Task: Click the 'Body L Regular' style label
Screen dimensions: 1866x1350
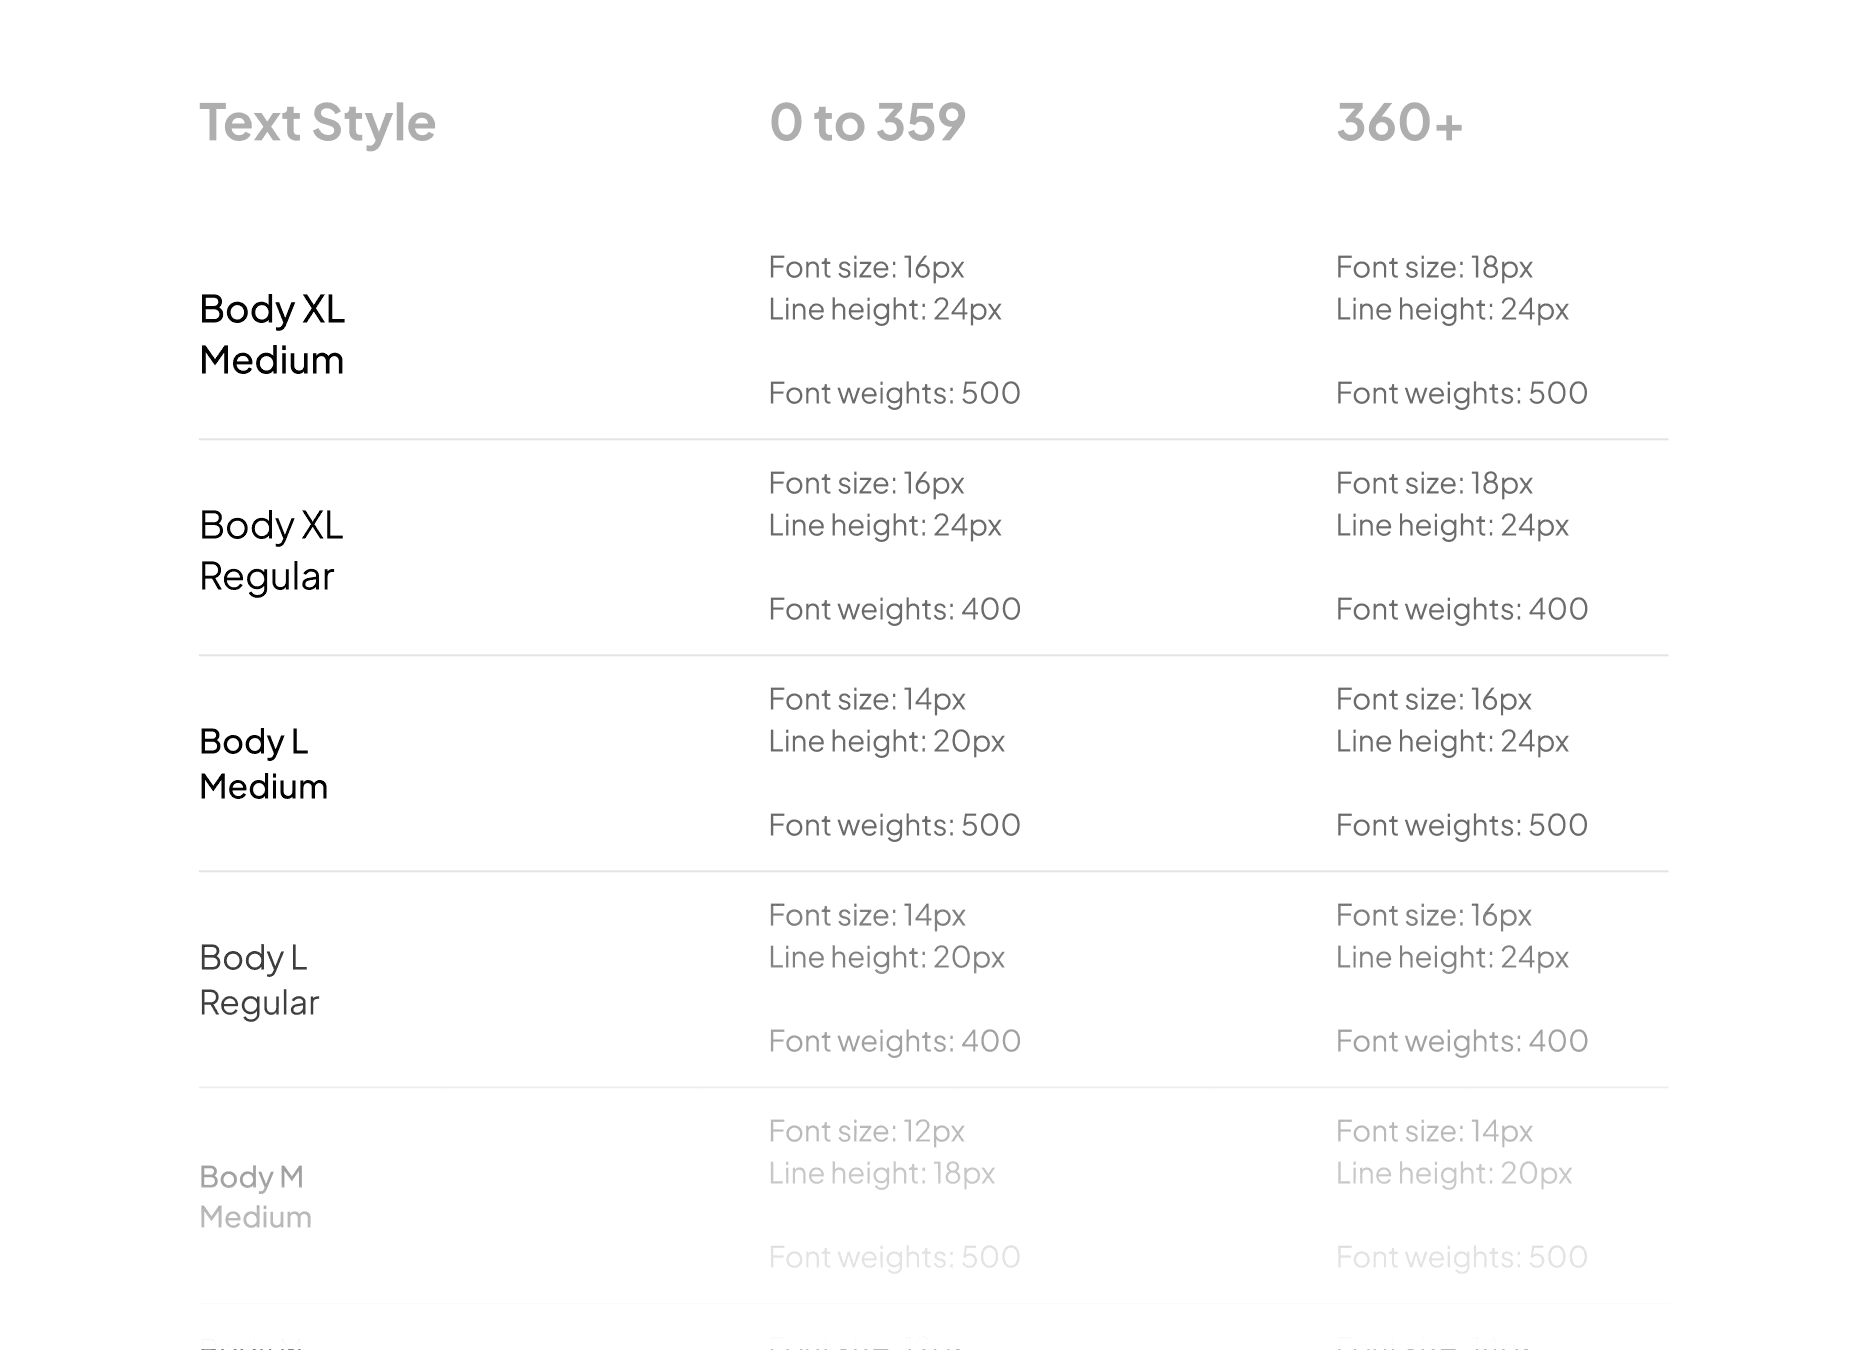Action: [x=259, y=980]
